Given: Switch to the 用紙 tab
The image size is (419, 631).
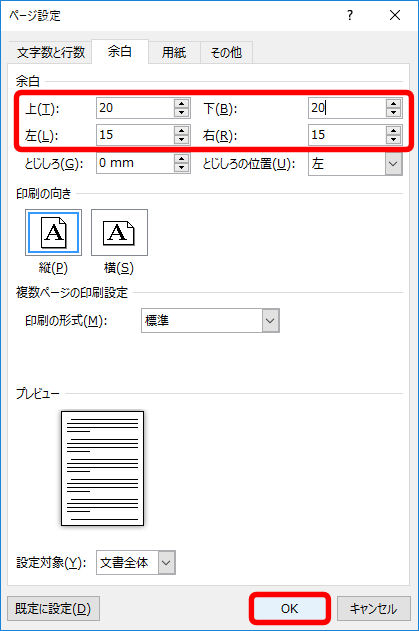Looking at the screenshot, I should click(x=174, y=52).
